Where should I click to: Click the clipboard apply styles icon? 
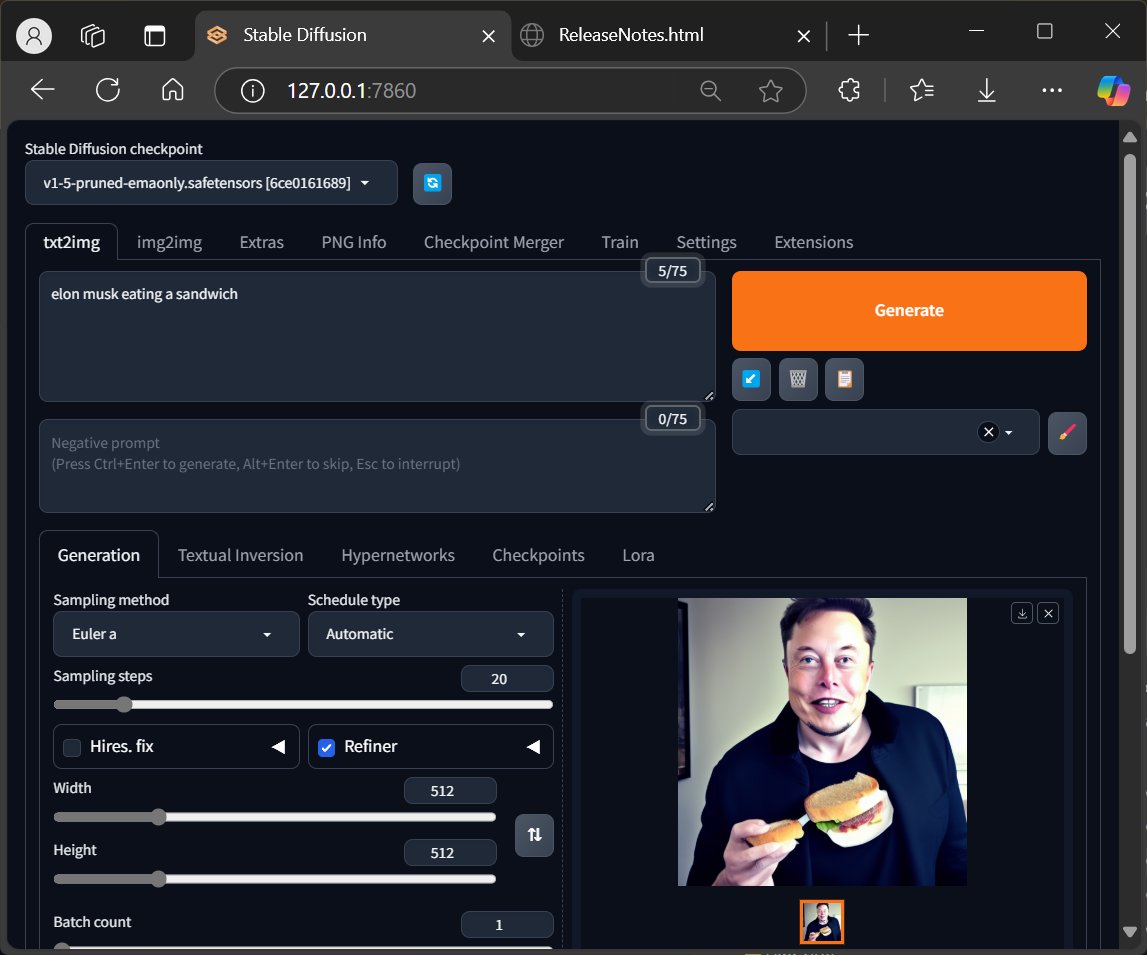click(844, 379)
